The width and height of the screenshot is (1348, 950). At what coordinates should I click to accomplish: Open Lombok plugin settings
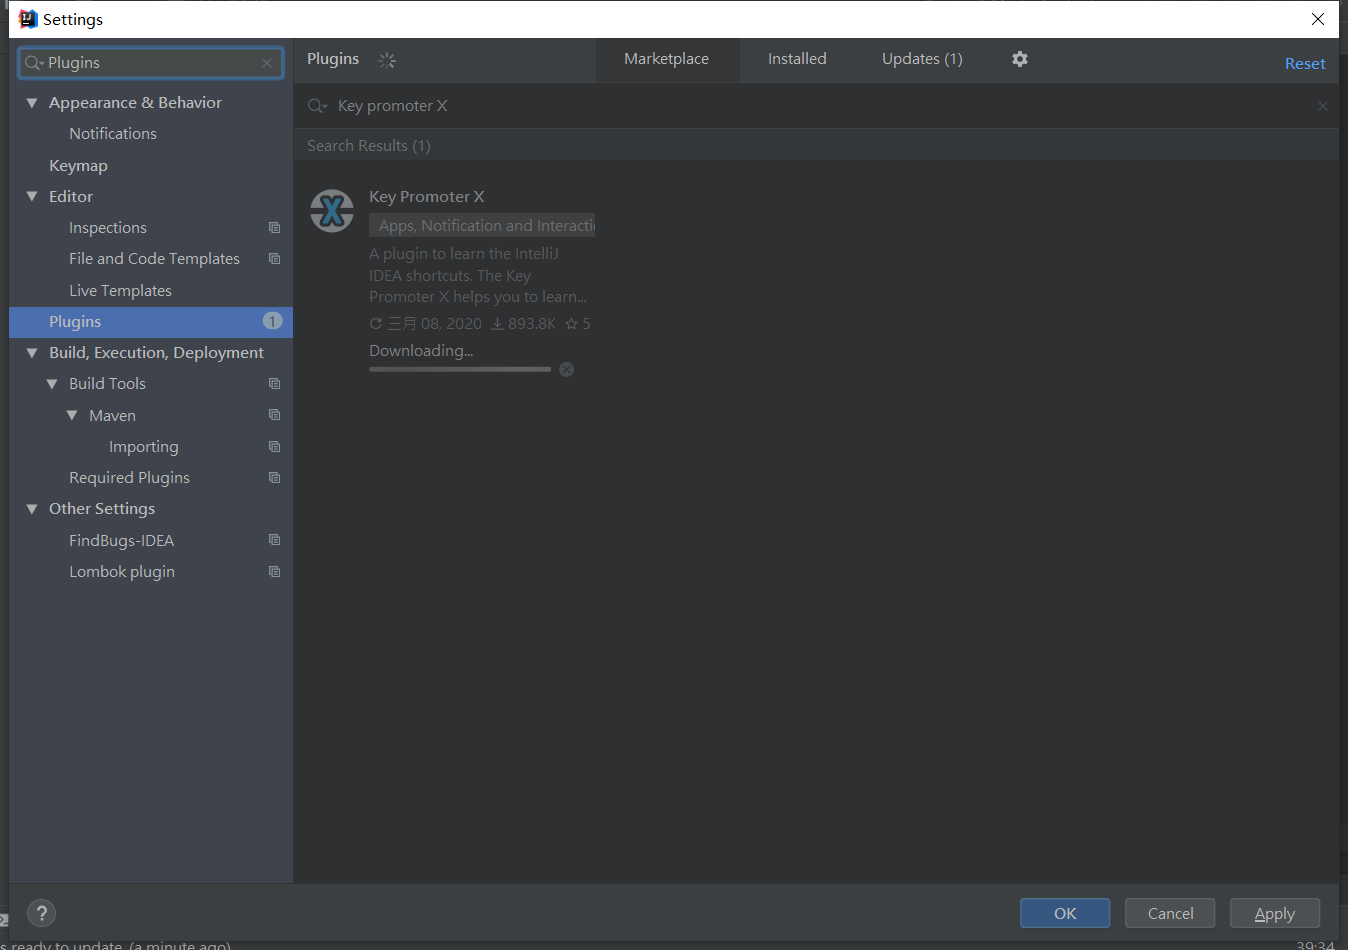(122, 572)
